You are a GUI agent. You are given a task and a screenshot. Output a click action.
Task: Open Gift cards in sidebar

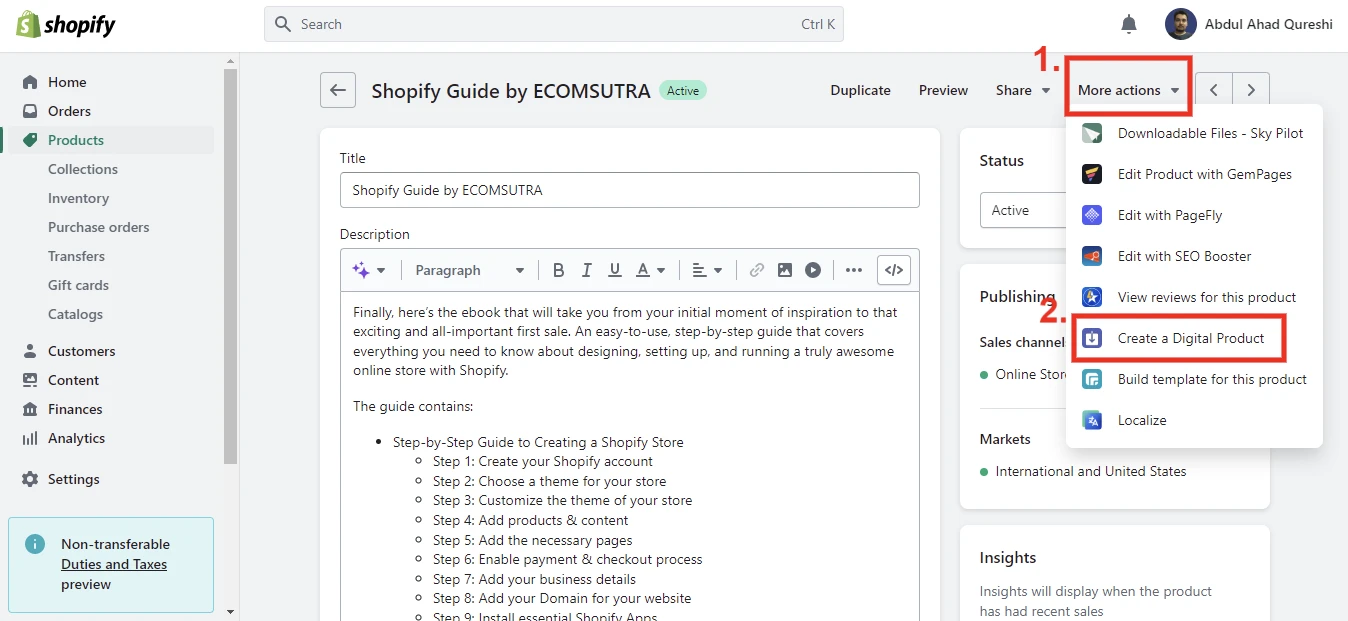click(x=78, y=285)
